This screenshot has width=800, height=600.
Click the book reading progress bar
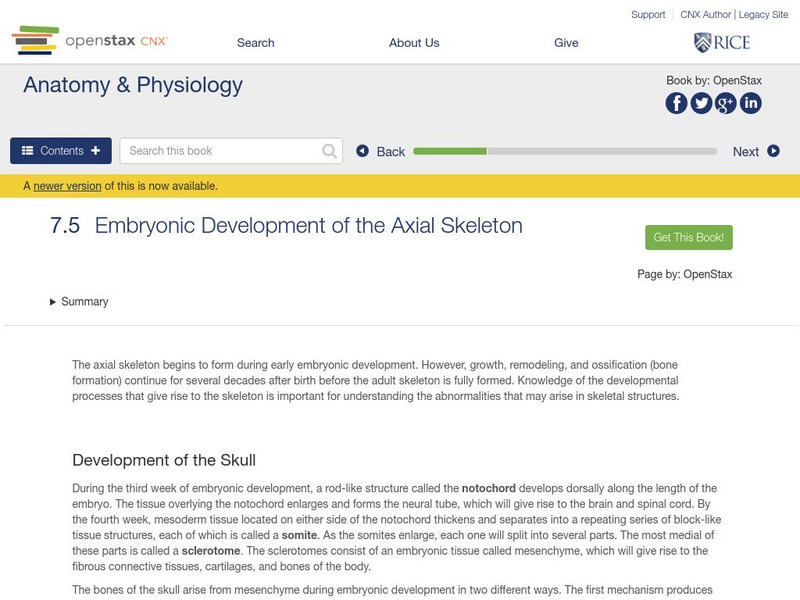click(565, 151)
